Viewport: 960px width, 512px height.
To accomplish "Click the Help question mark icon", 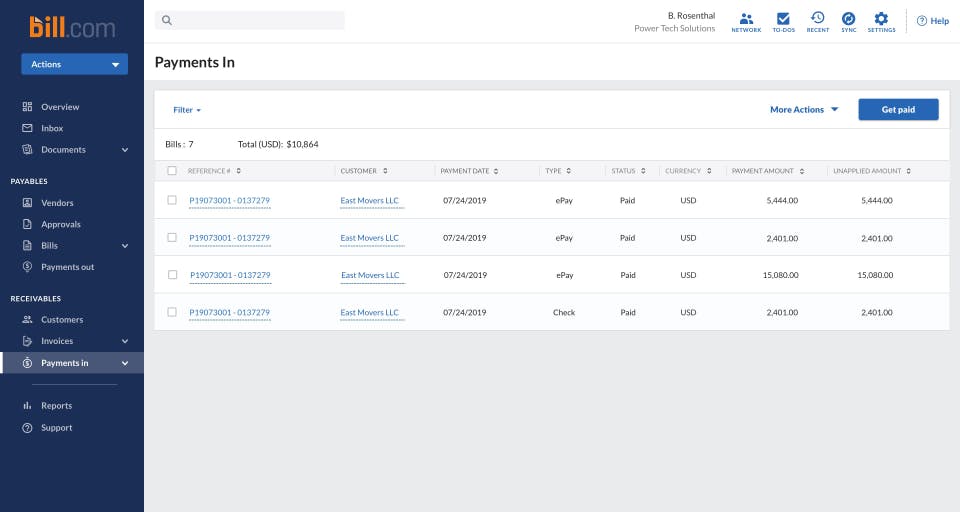I will click(x=922, y=21).
